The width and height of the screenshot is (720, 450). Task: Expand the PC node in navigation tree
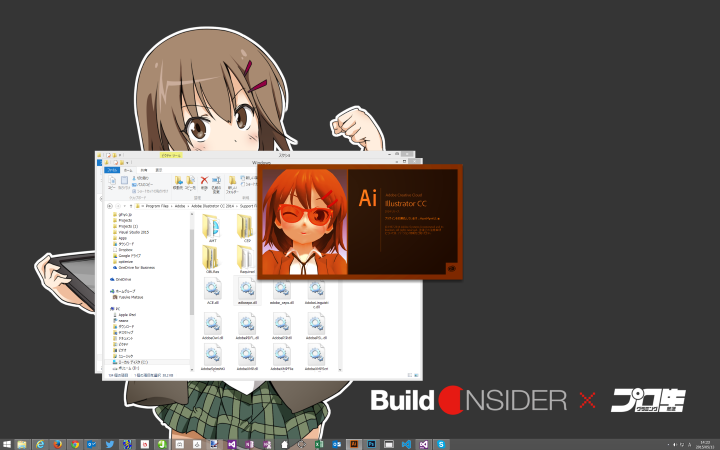coord(112,308)
